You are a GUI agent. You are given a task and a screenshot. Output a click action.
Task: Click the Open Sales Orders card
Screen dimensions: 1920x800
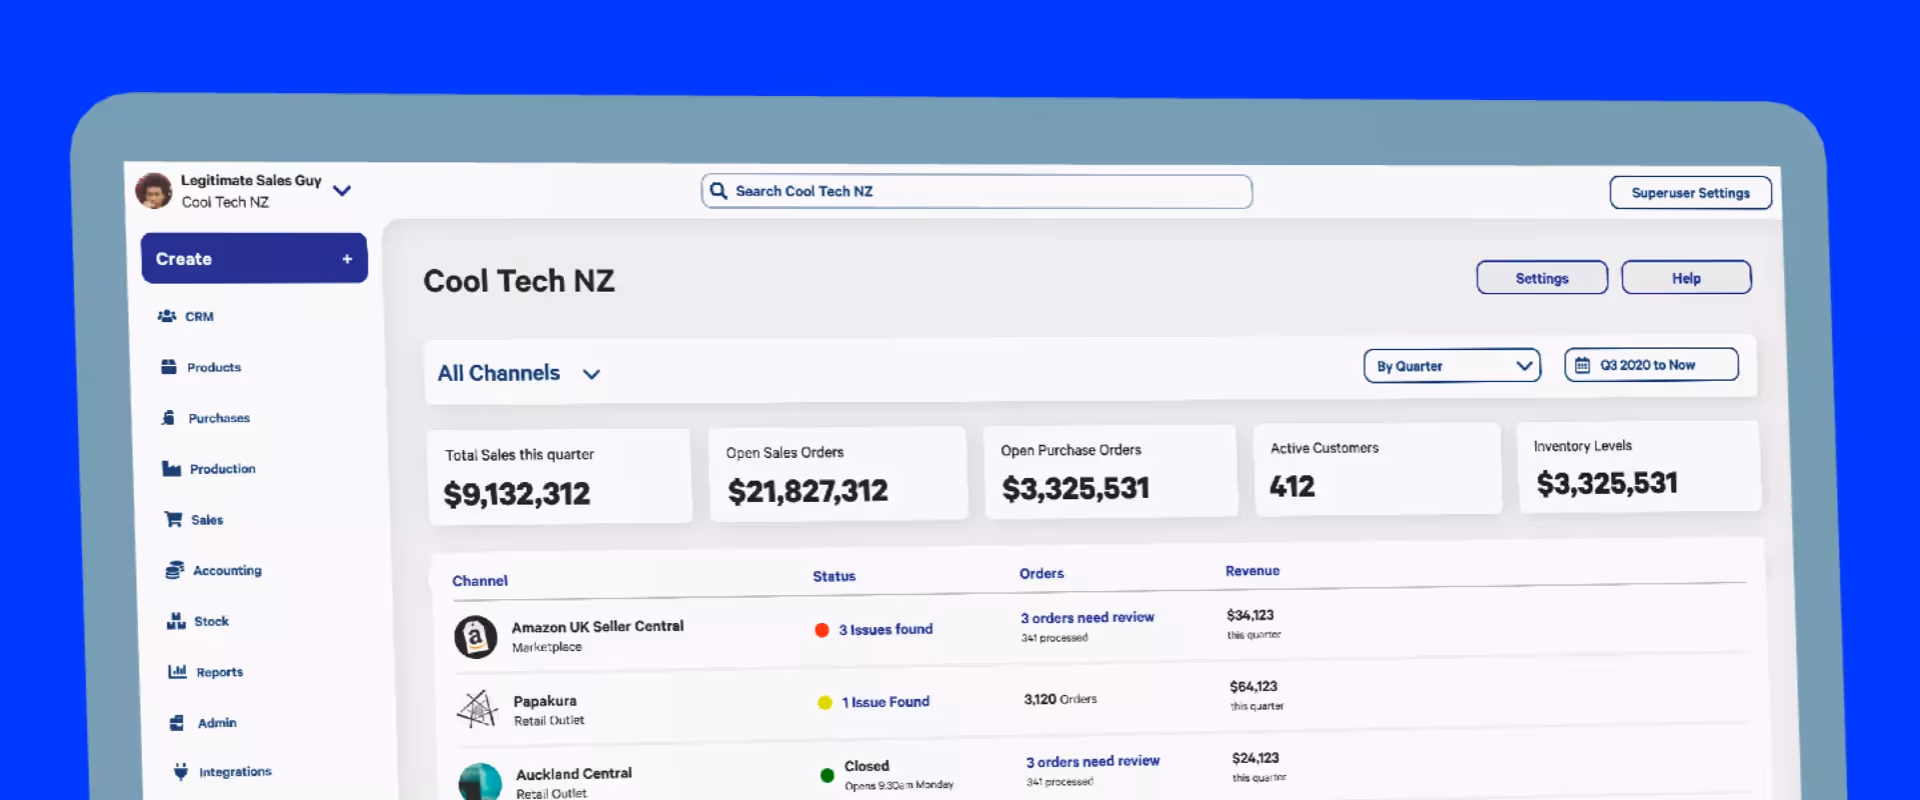pos(838,473)
